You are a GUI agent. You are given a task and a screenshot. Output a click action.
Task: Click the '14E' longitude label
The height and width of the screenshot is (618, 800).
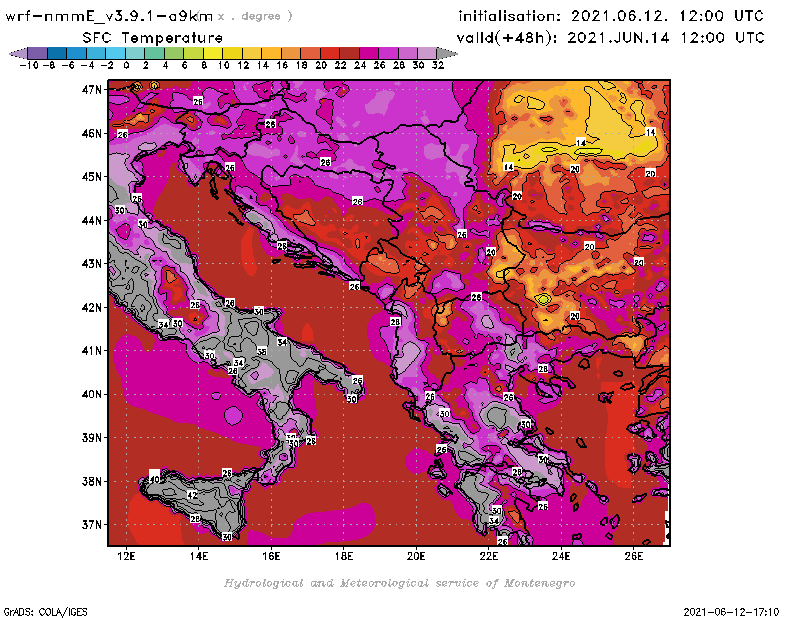coord(198,556)
